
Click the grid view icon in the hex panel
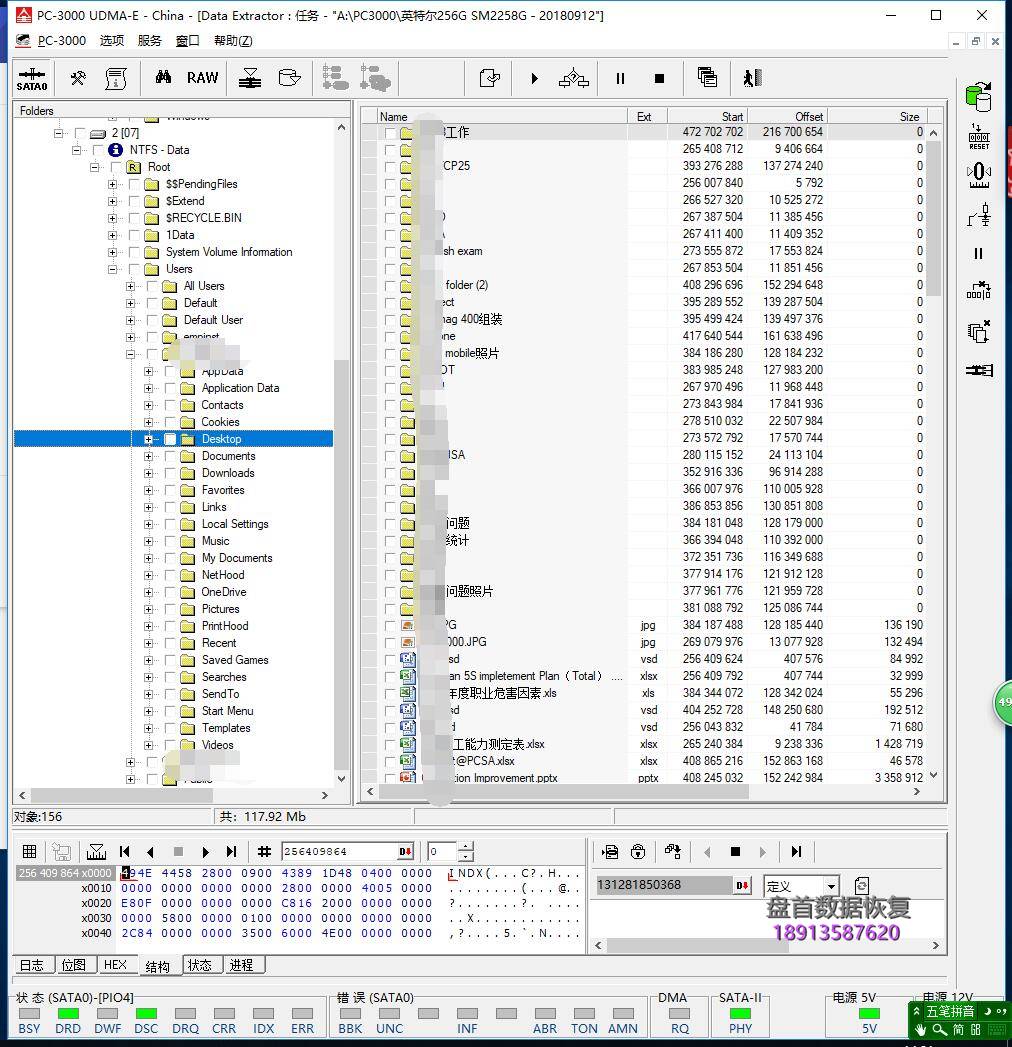tap(30, 851)
